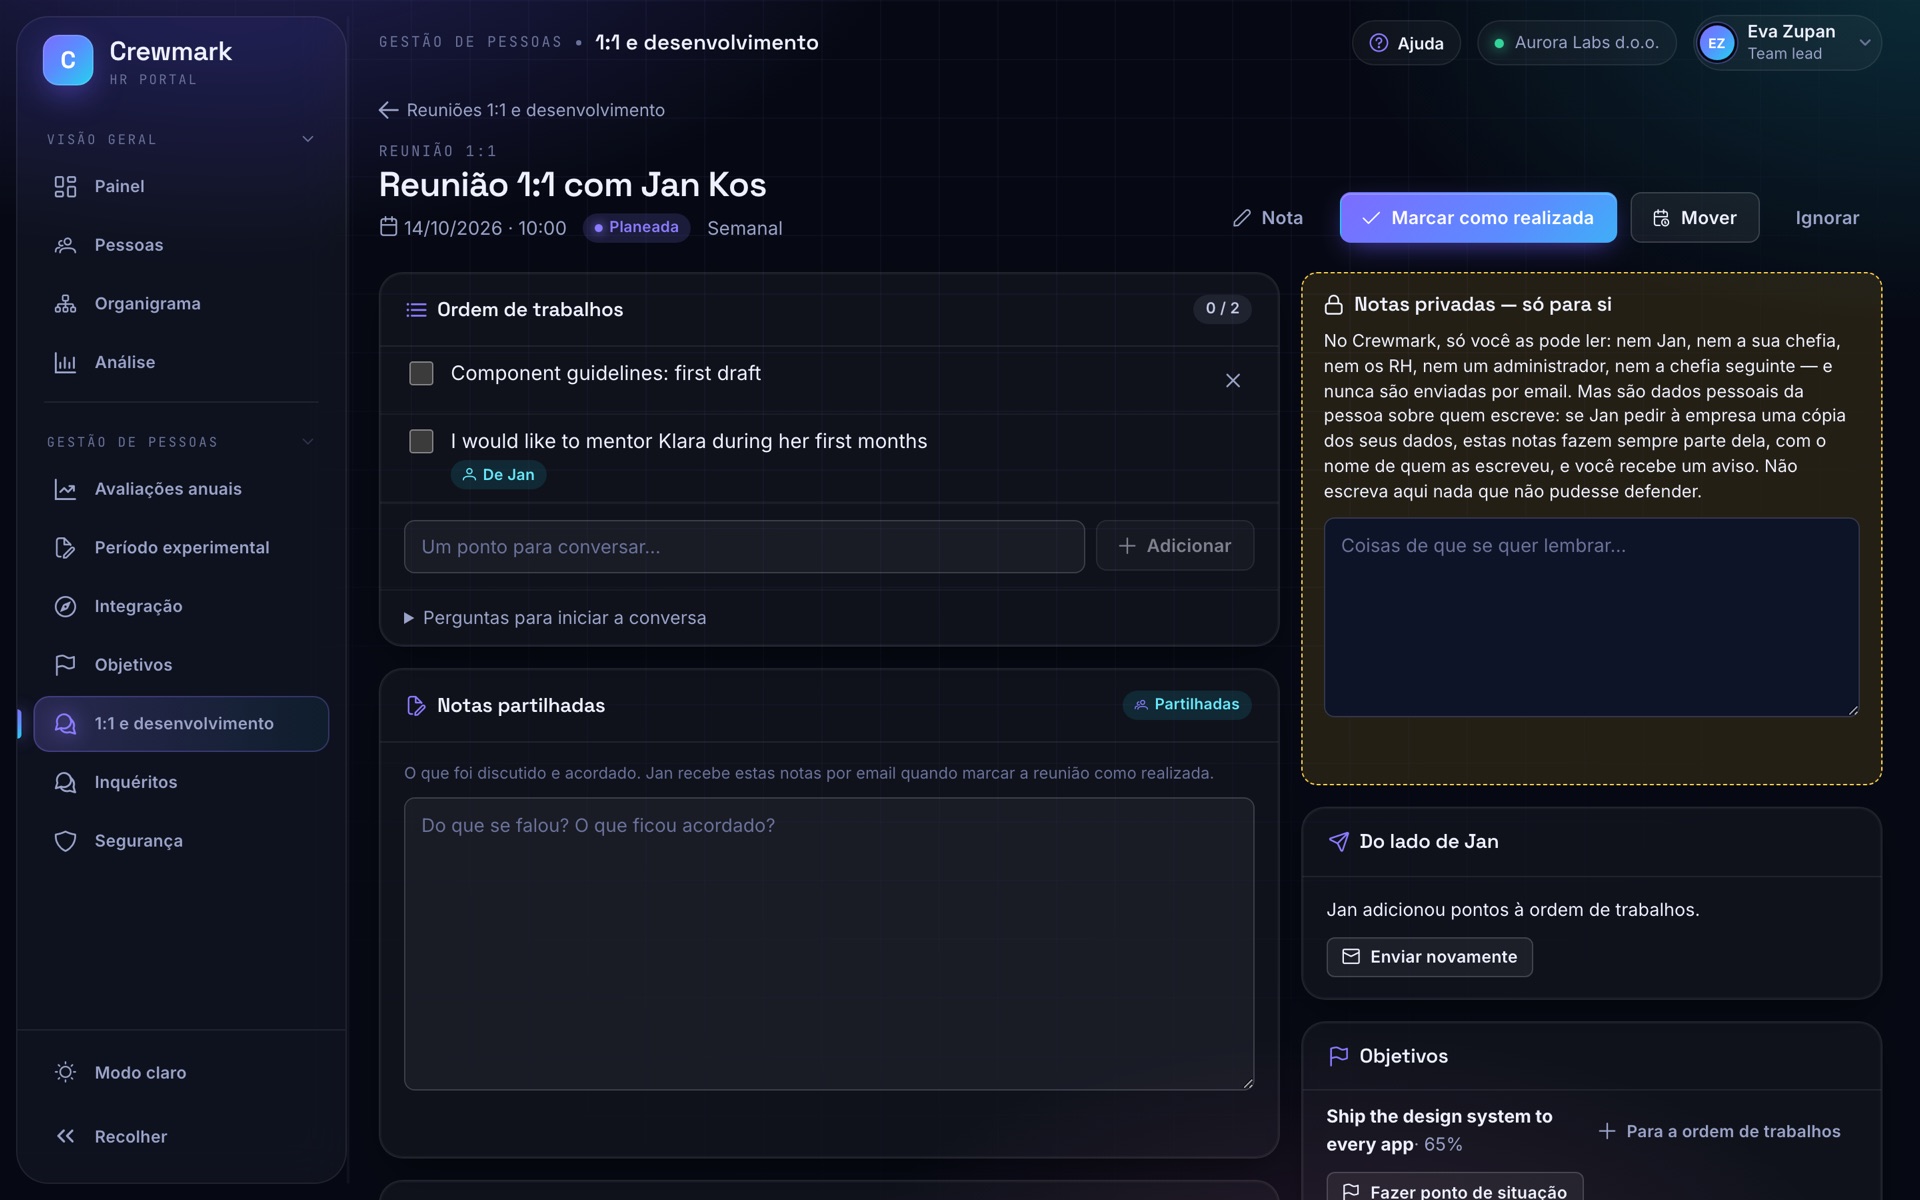Open Análise in the sidebar

pyautogui.click(x=181, y=362)
